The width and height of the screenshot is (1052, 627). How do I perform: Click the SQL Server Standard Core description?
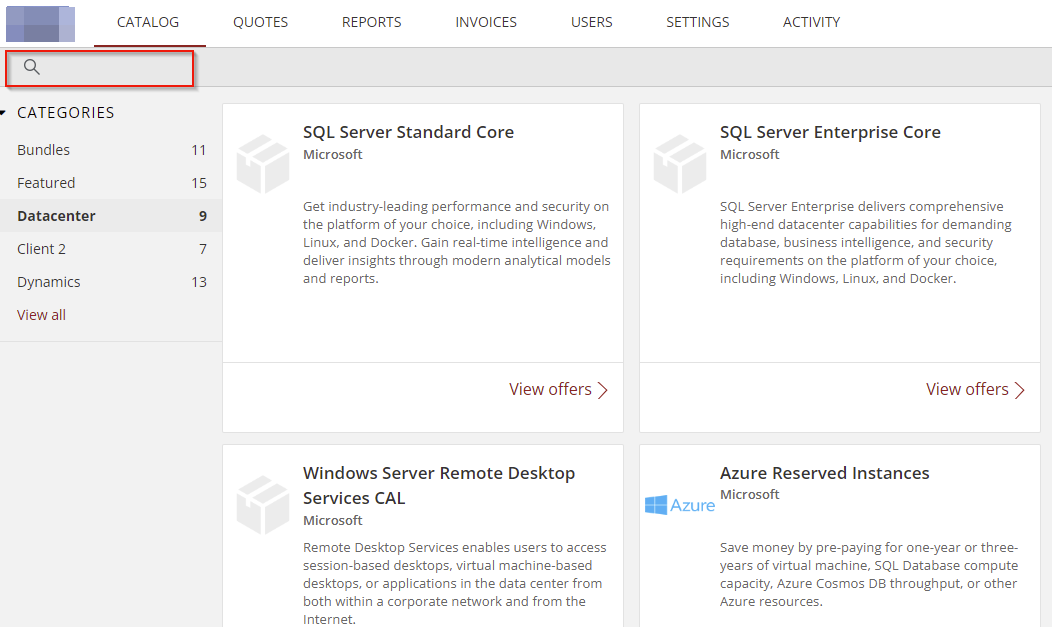point(456,242)
